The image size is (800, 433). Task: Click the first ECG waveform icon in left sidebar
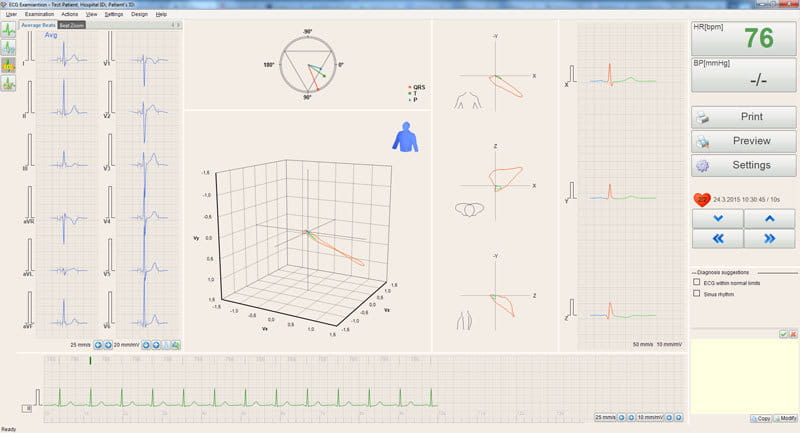(8, 28)
